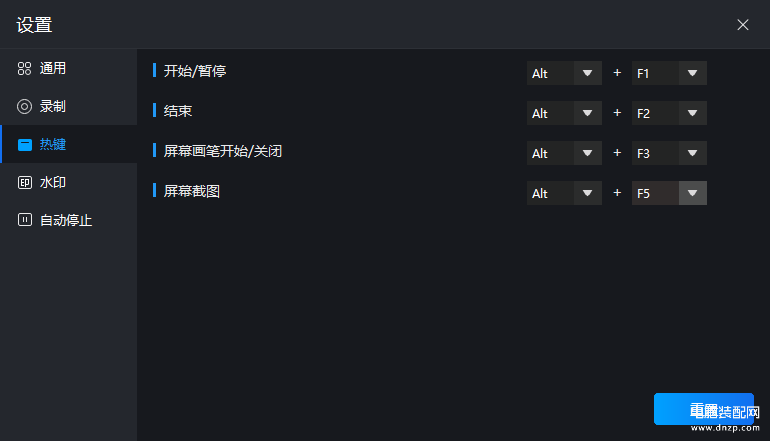Click the 自动停止 auto-stop pause icon
The image size is (770, 441).
[x=25, y=220]
